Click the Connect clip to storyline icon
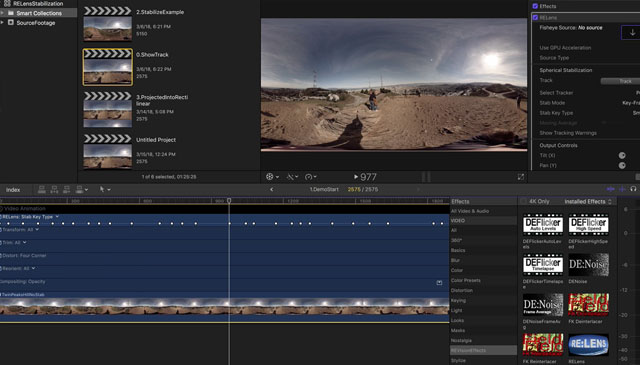Screen dimensions: 640x365 point(42,189)
